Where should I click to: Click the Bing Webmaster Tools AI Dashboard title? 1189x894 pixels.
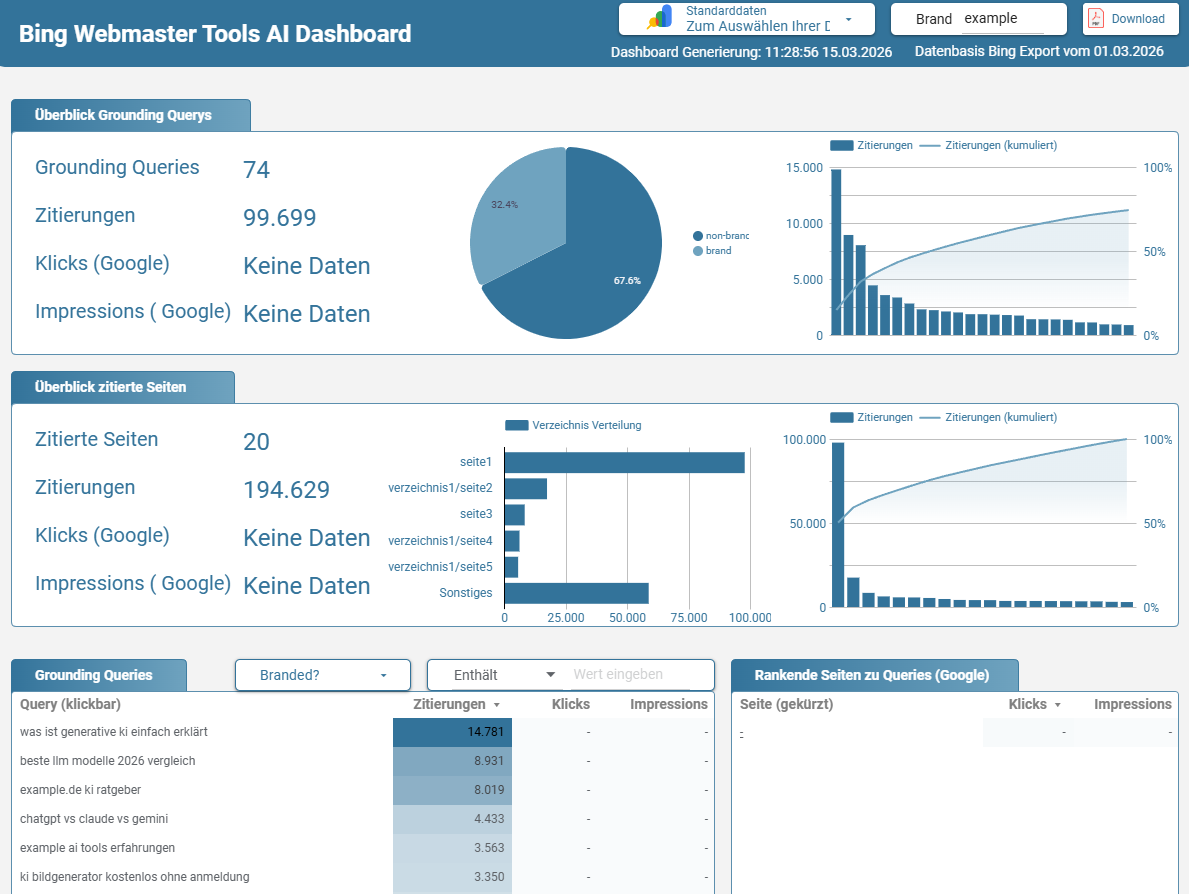point(215,33)
